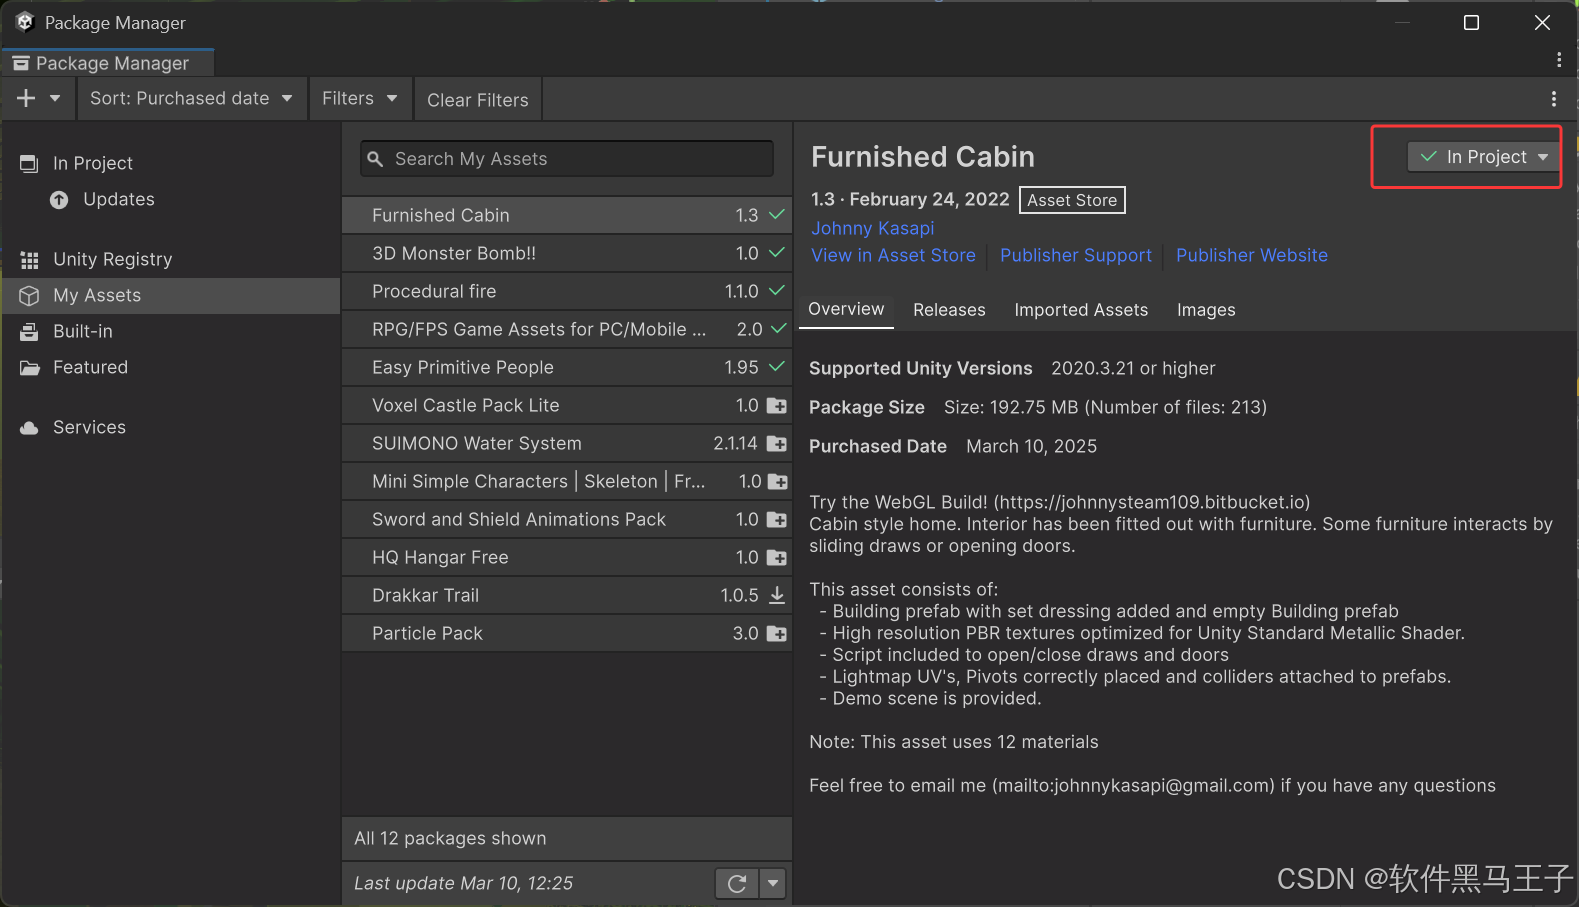Open the add package dropdown arrow
This screenshot has height=907, width=1579.
tap(55, 98)
